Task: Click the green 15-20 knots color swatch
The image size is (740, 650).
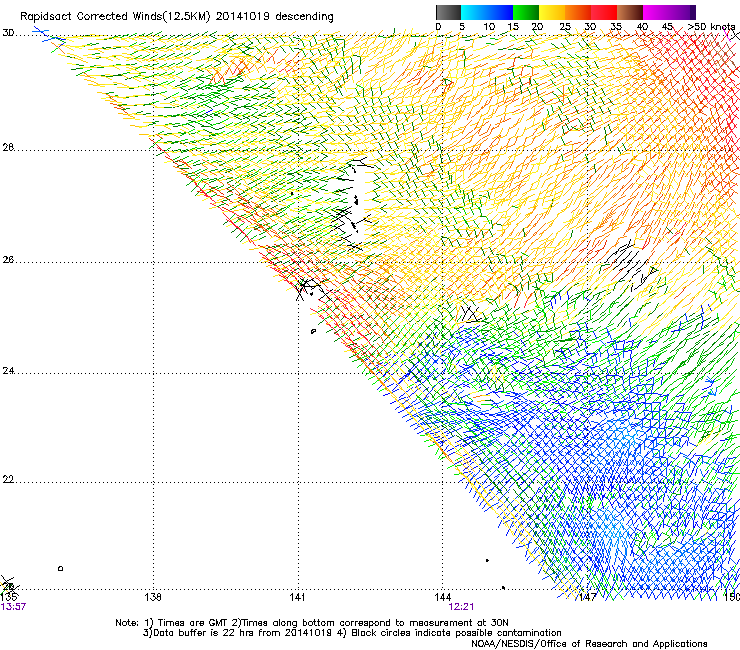Action: [526, 12]
